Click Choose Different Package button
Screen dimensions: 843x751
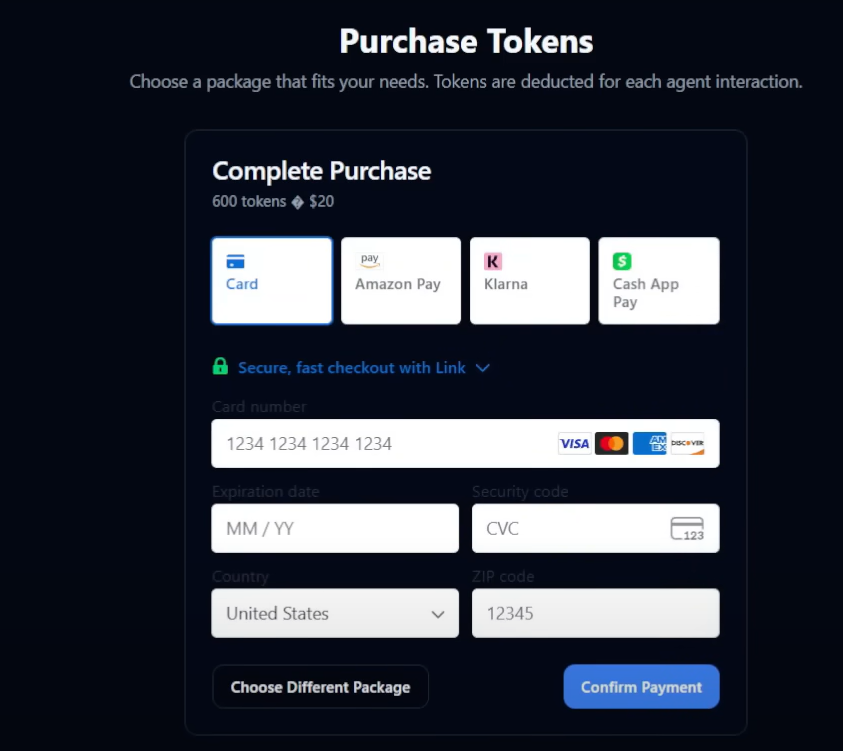(320, 687)
